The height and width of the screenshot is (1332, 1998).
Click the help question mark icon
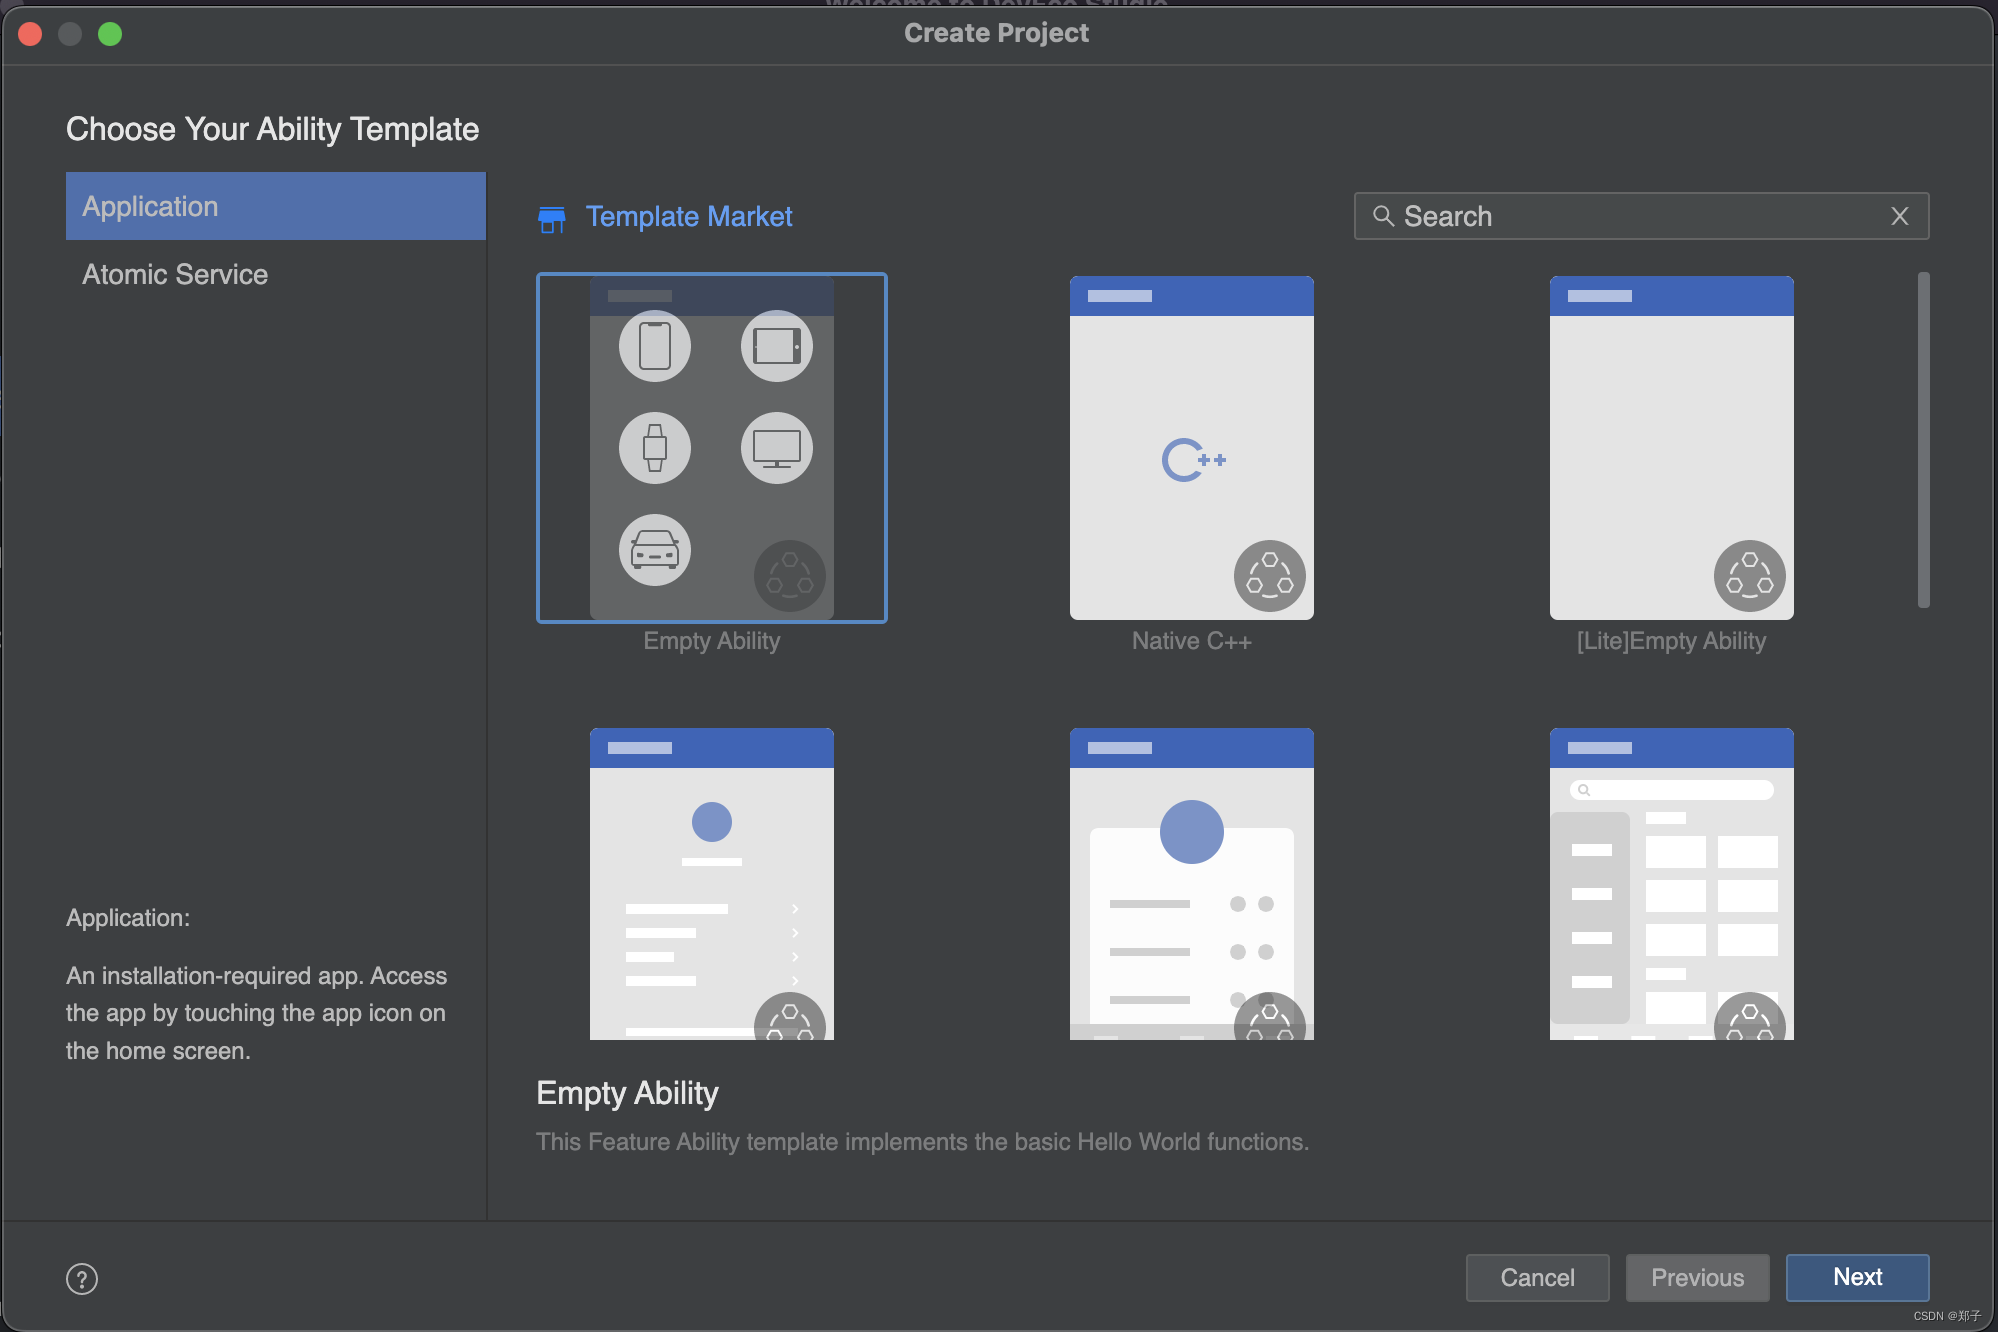point(82,1276)
